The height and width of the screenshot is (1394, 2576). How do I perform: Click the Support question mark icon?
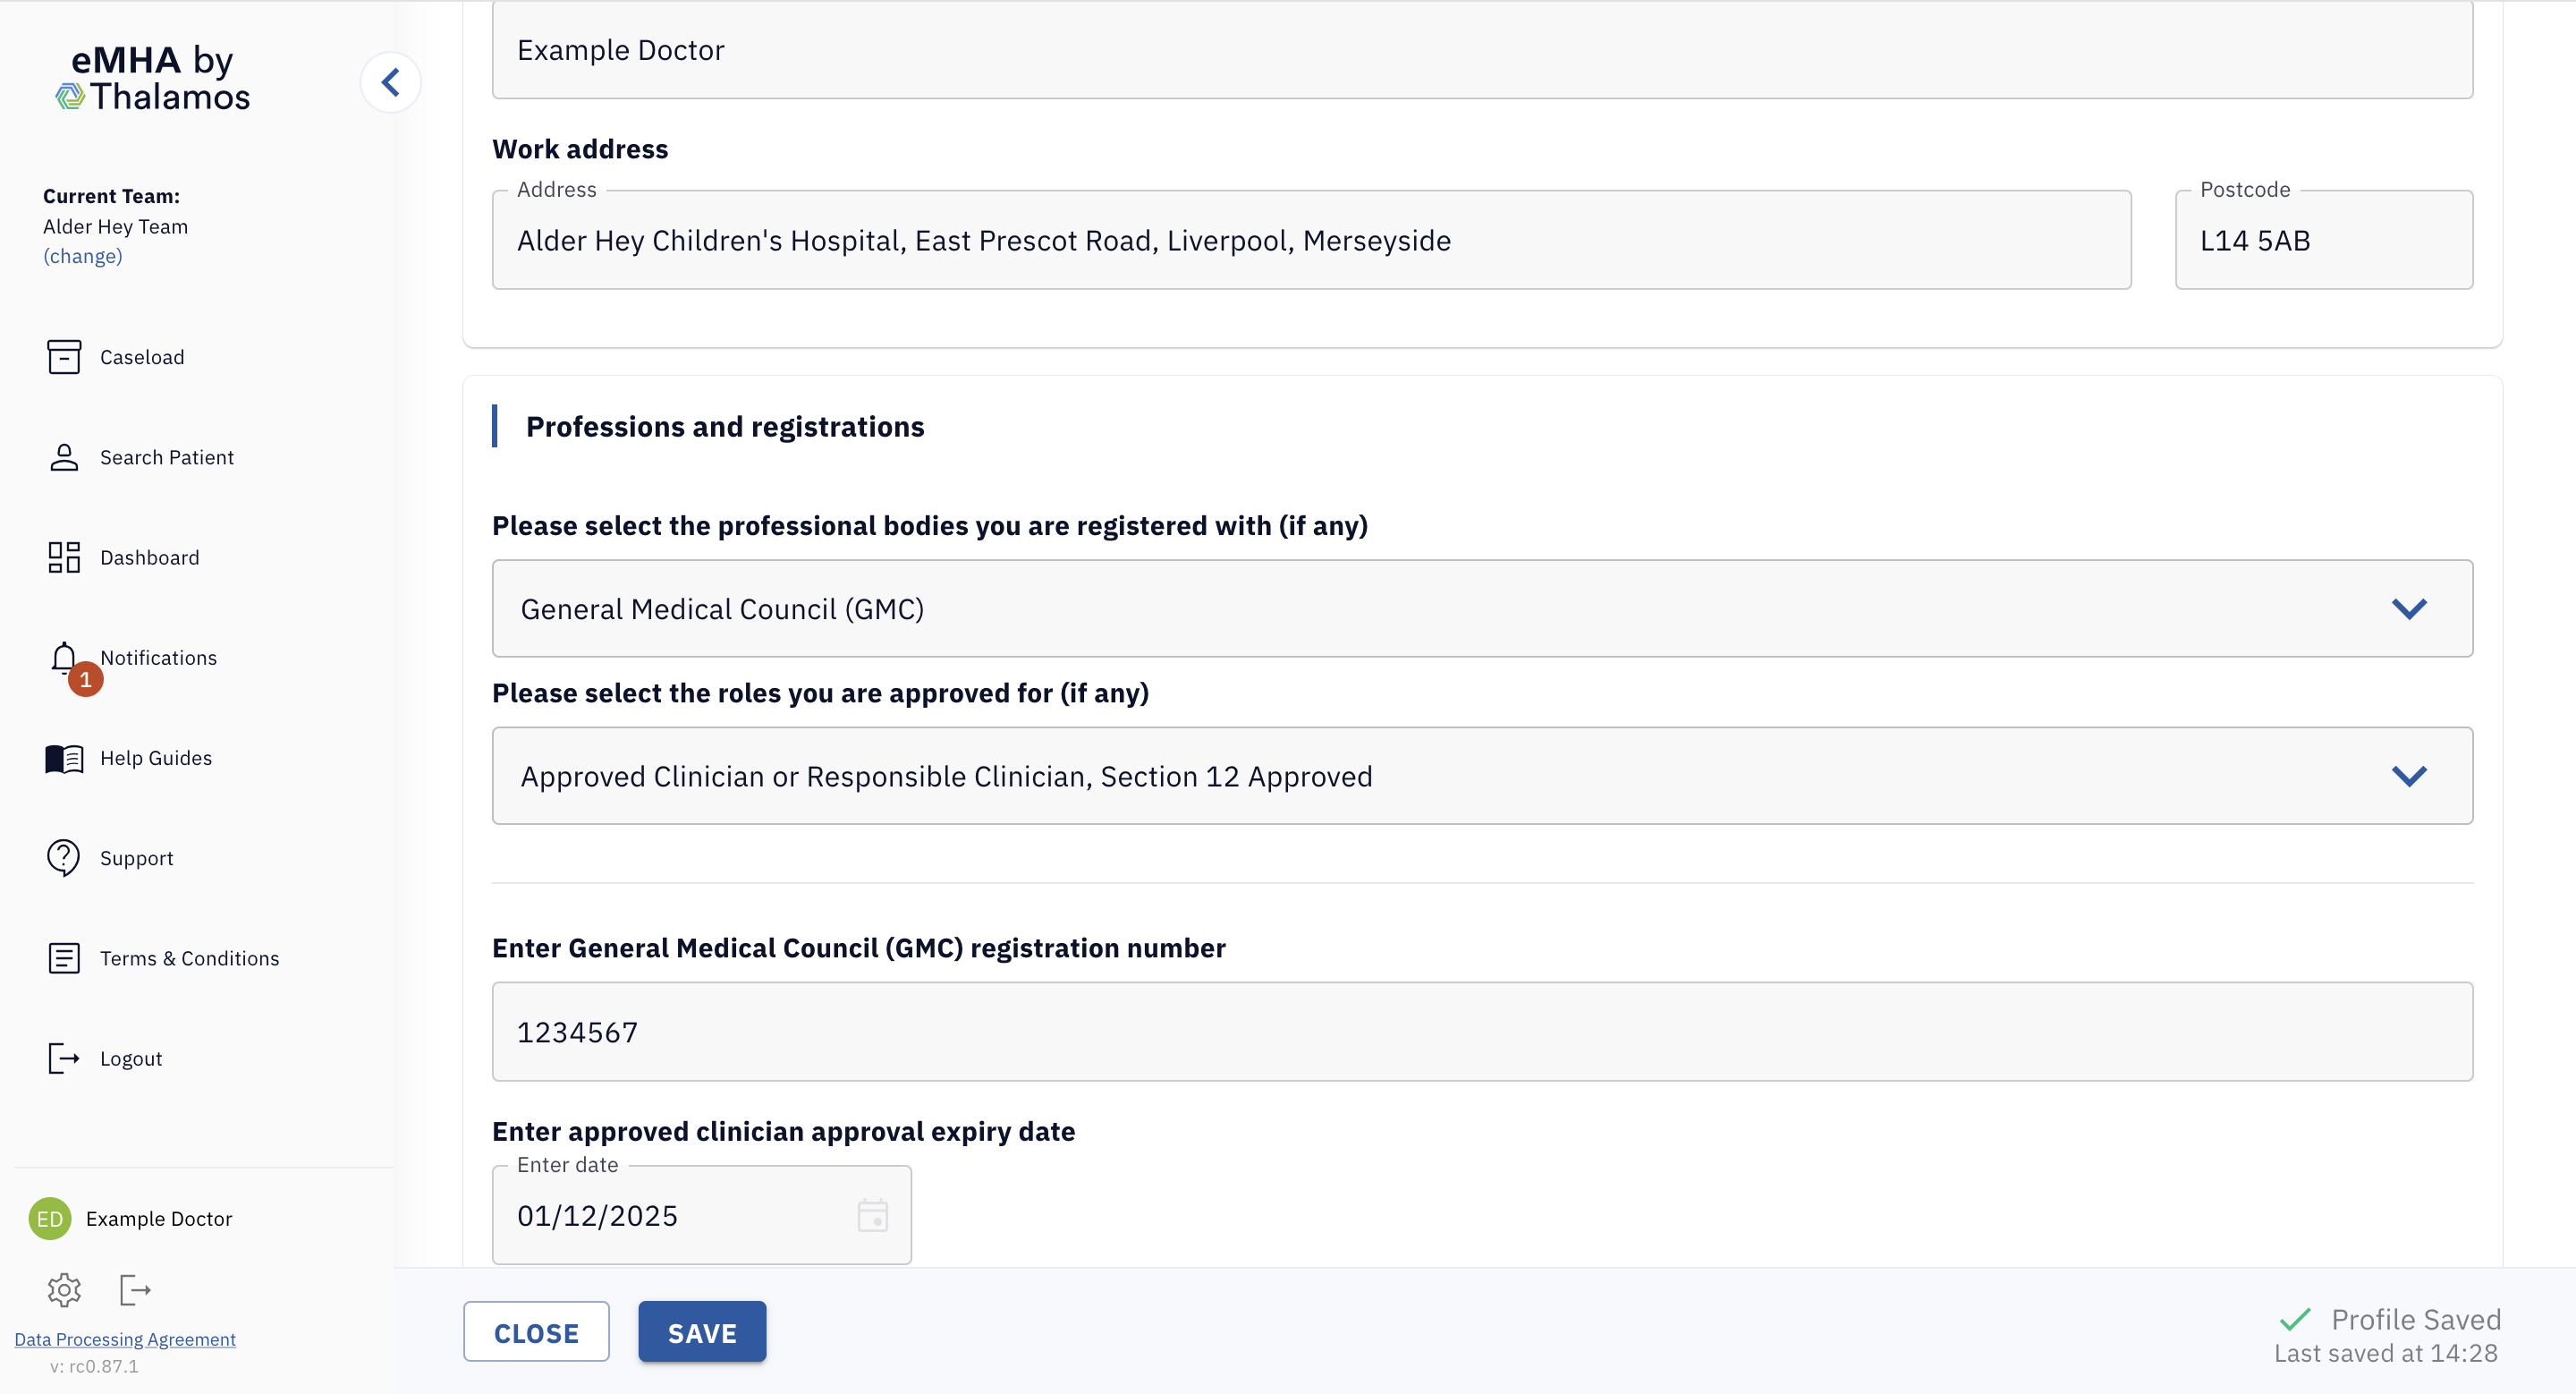coord(64,858)
